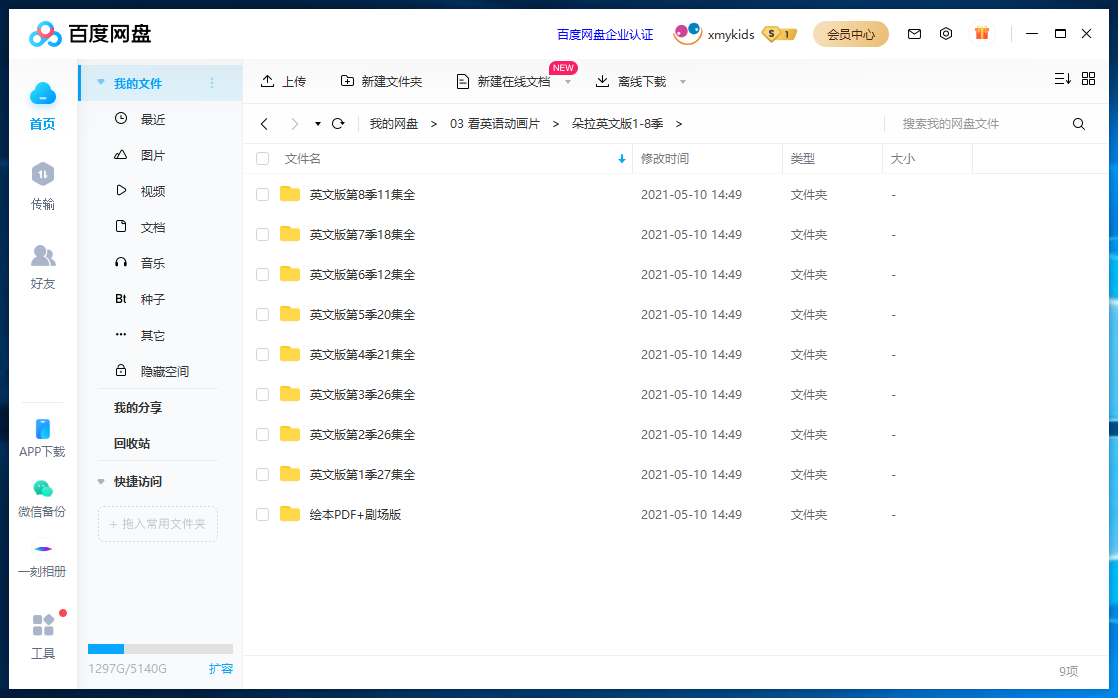Screen dimensions: 1118x698
Task: Click the 上传 upload button
Action: pos(283,81)
